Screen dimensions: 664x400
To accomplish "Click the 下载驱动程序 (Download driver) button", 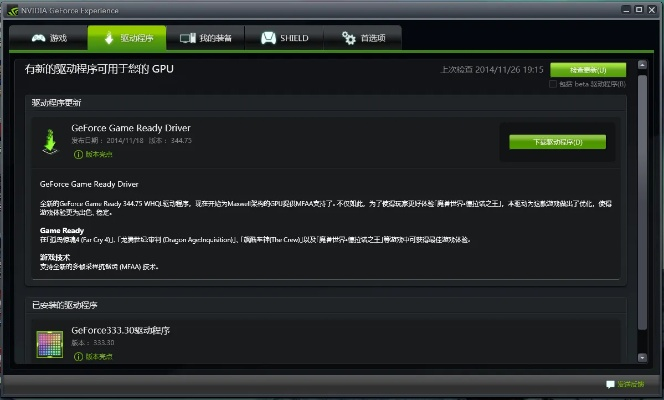I will click(557, 142).
